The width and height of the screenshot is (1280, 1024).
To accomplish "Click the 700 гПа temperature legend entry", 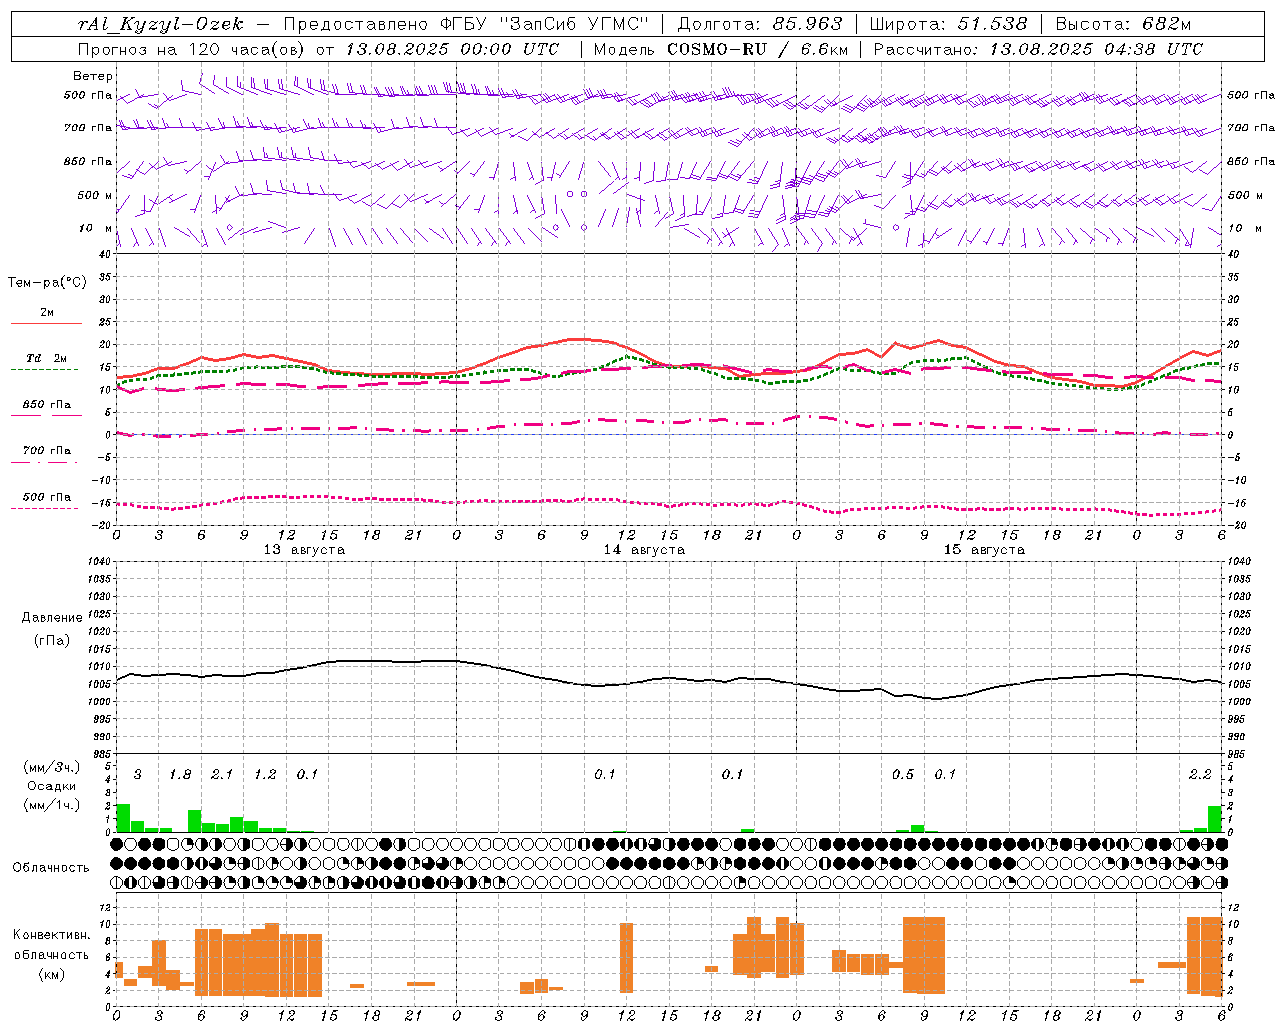I will click(x=47, y=451).
